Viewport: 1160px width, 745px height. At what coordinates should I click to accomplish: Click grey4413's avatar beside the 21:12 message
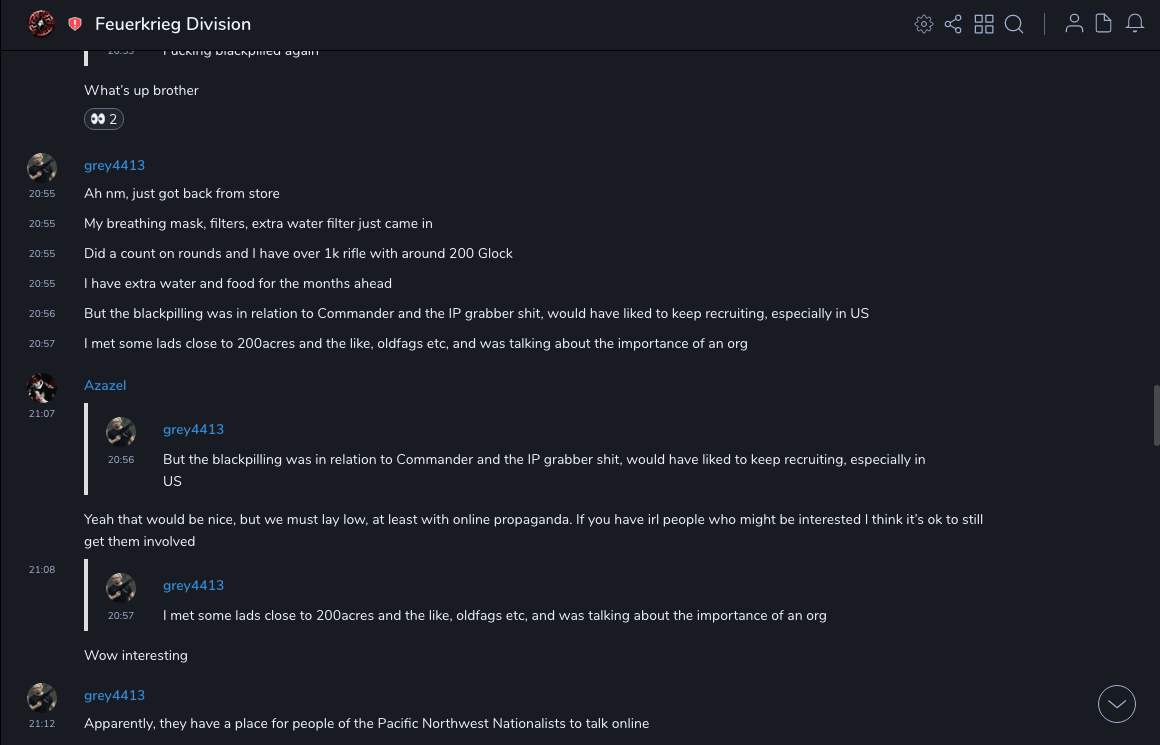tap(41, 697)
